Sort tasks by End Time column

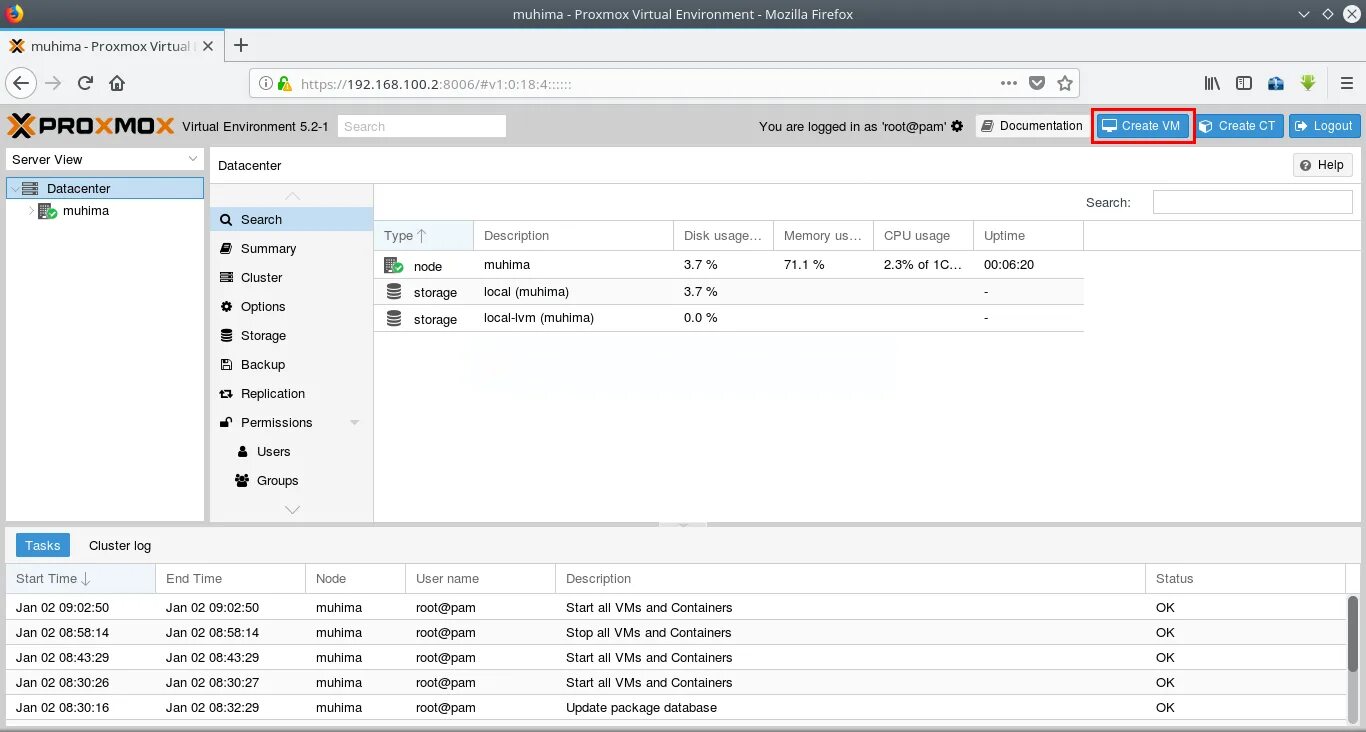tap(231, 578)
